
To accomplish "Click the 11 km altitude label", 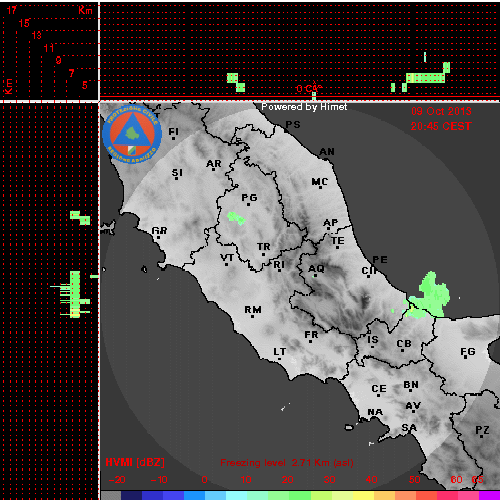I will point(49,48).
